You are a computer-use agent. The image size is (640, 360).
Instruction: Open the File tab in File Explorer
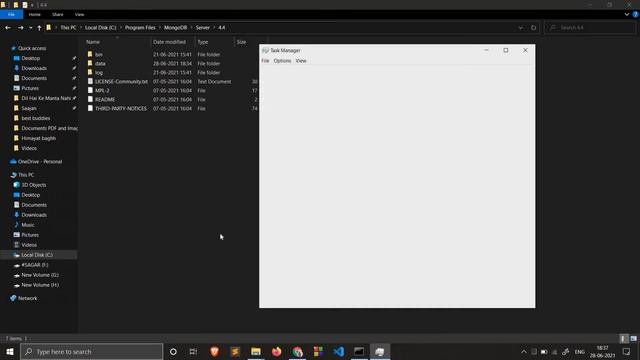[x=11, y=14]
